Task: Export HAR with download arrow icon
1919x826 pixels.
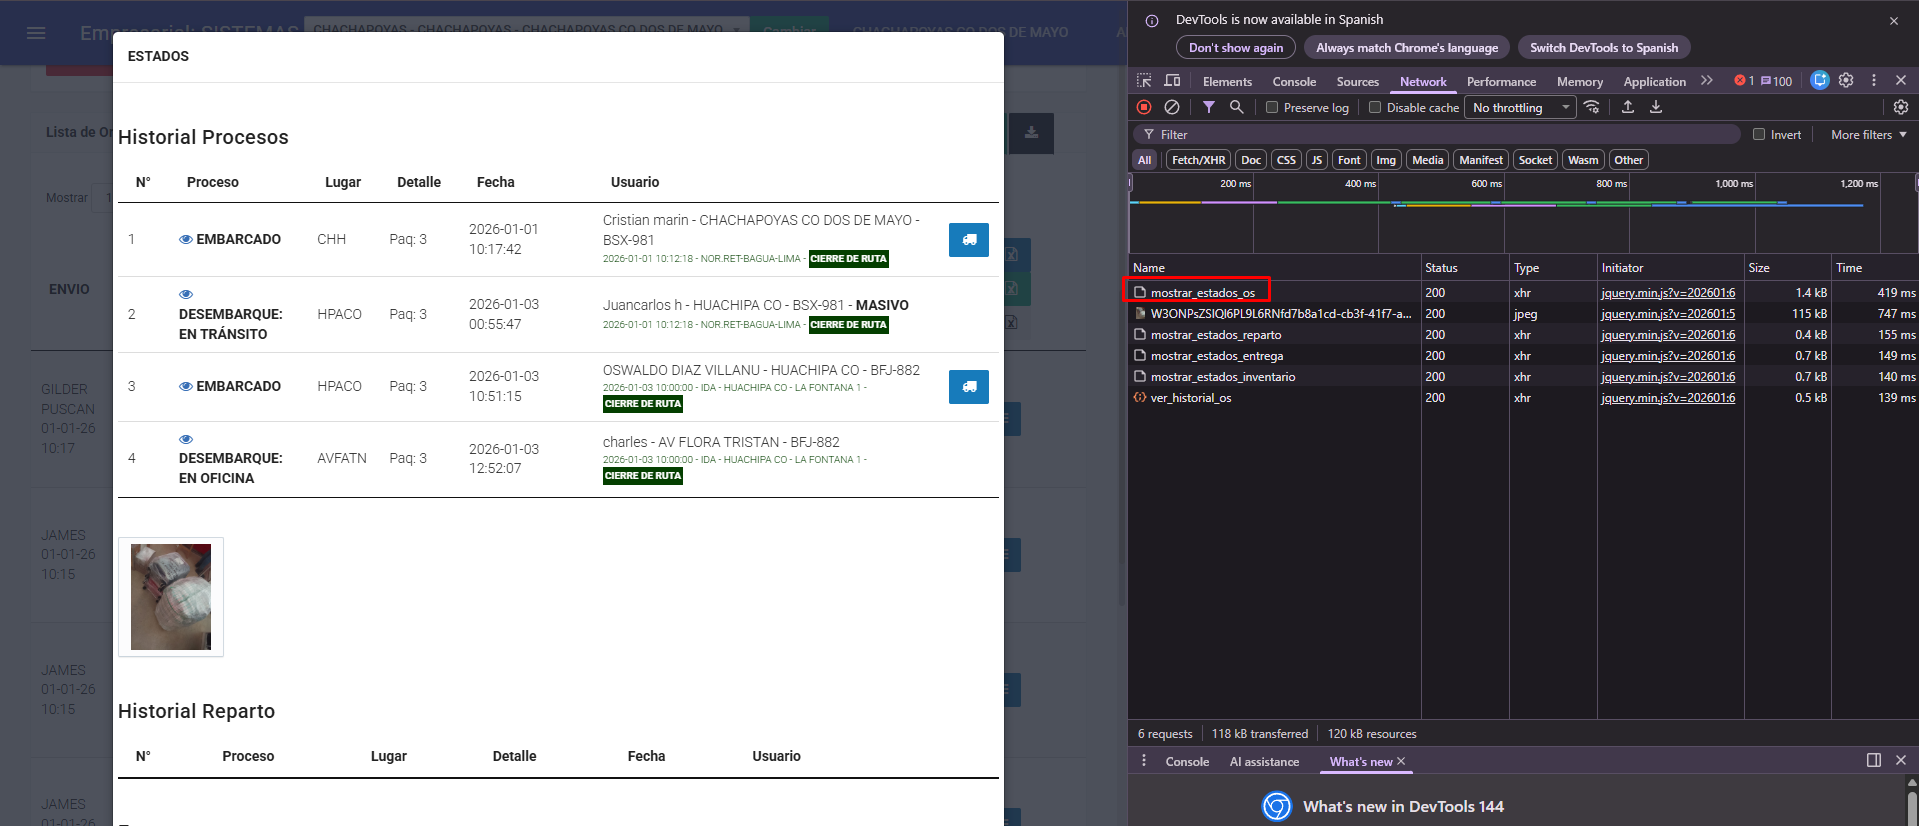Action: (x=1656, y=107)
